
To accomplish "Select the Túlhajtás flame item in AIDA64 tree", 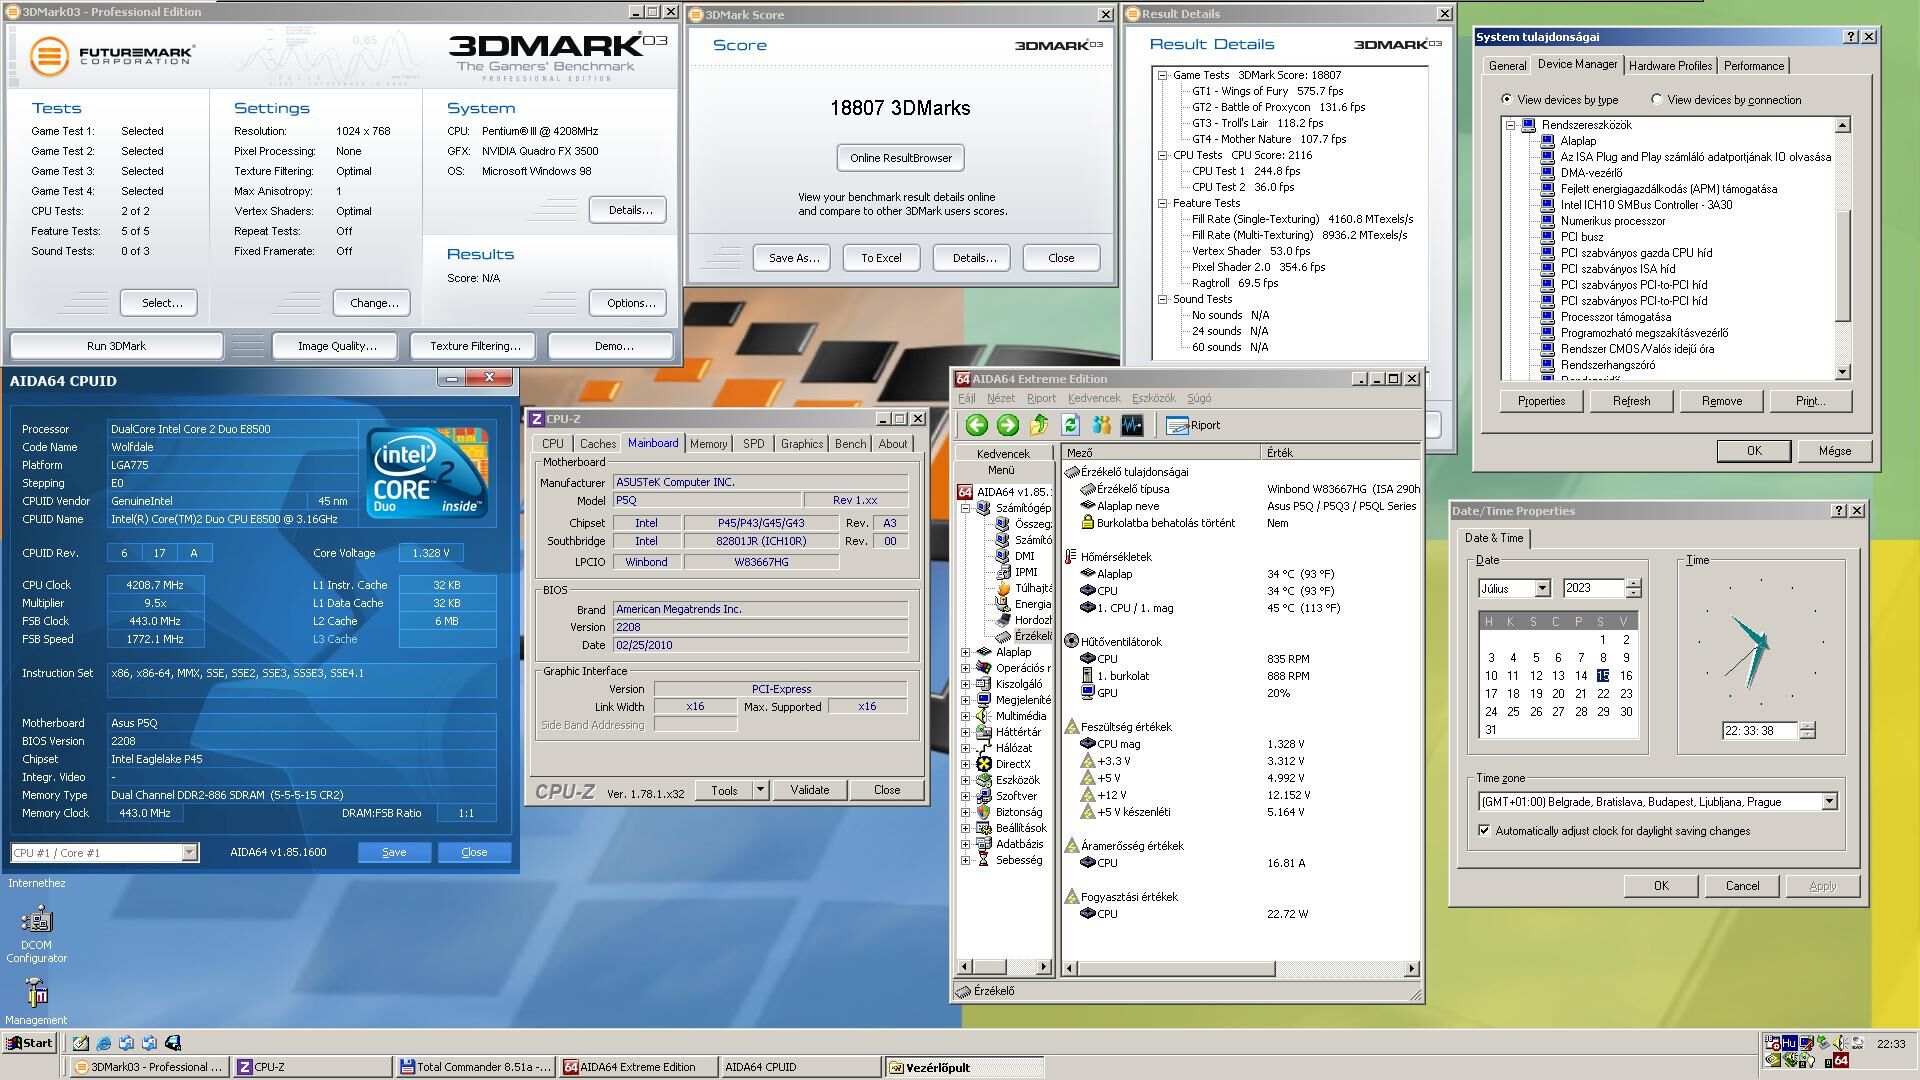I will tap(1024, 588).
